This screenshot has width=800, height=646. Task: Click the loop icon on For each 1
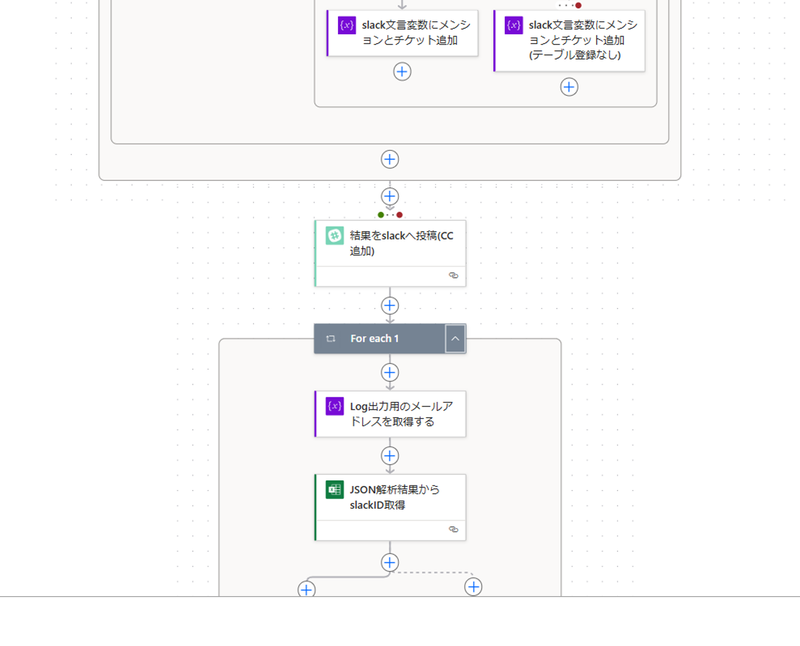point(331,339)
